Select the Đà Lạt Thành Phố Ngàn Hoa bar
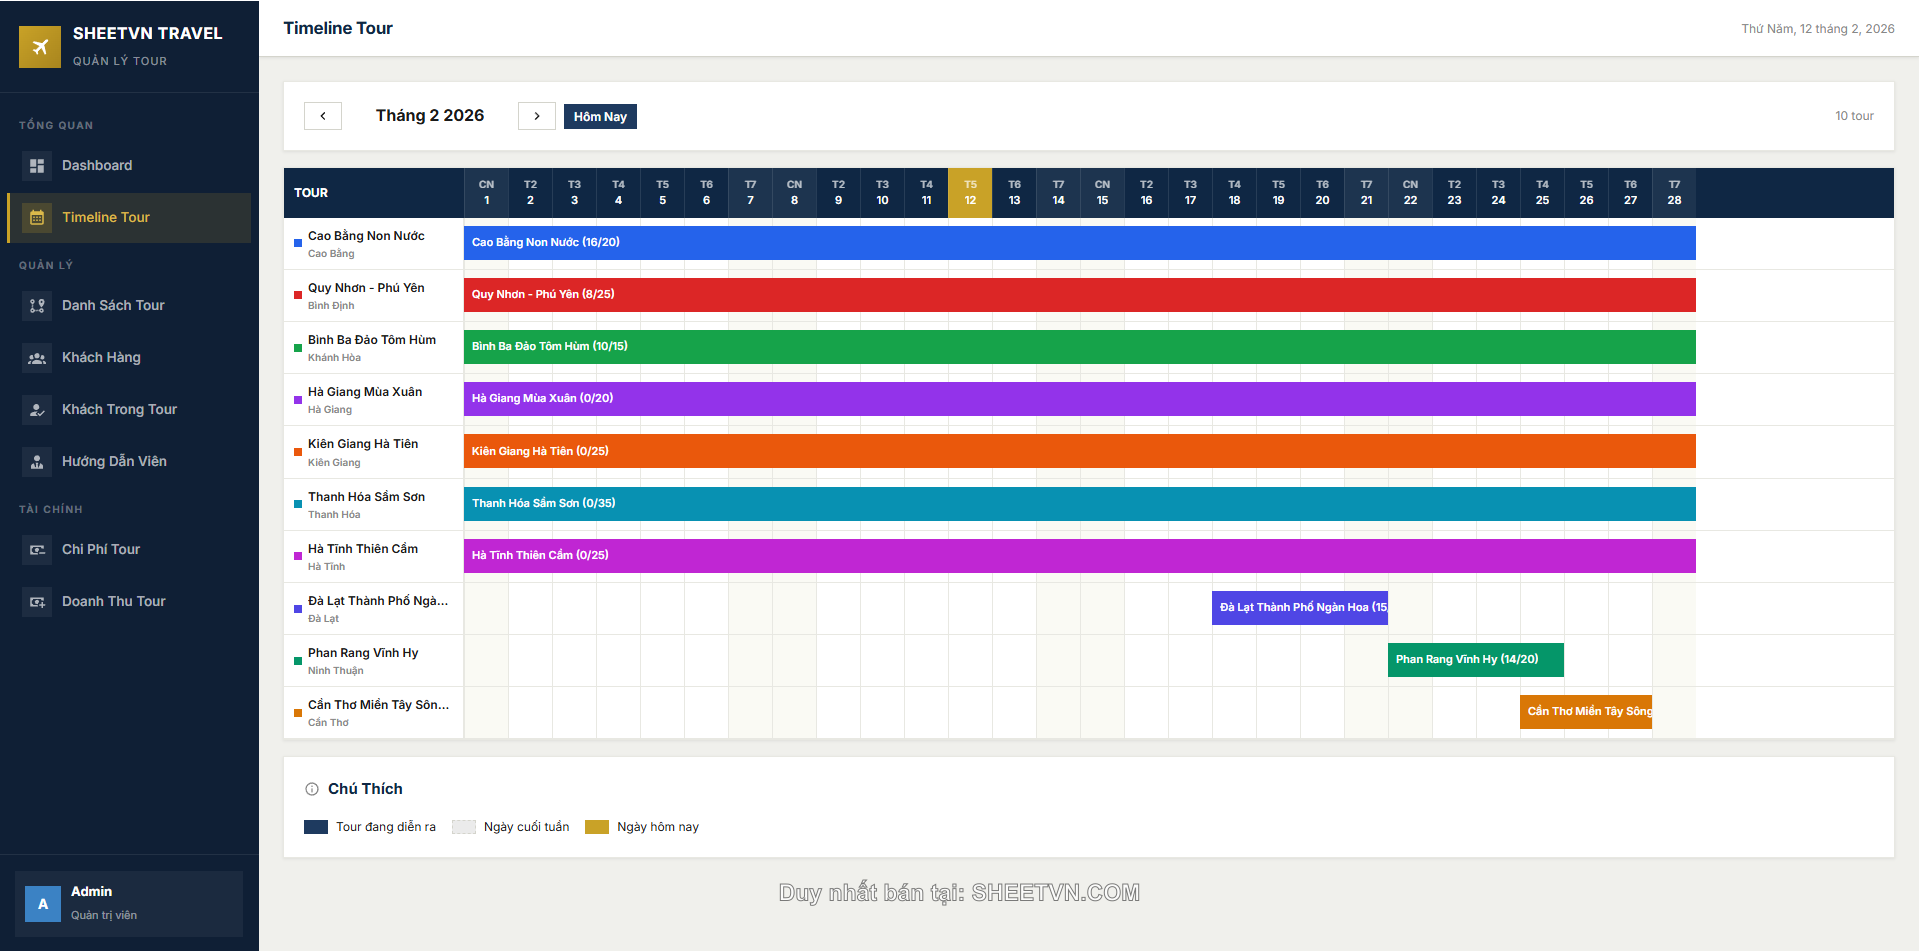This screenshot has width=1919, height=951. point(1299,608)
